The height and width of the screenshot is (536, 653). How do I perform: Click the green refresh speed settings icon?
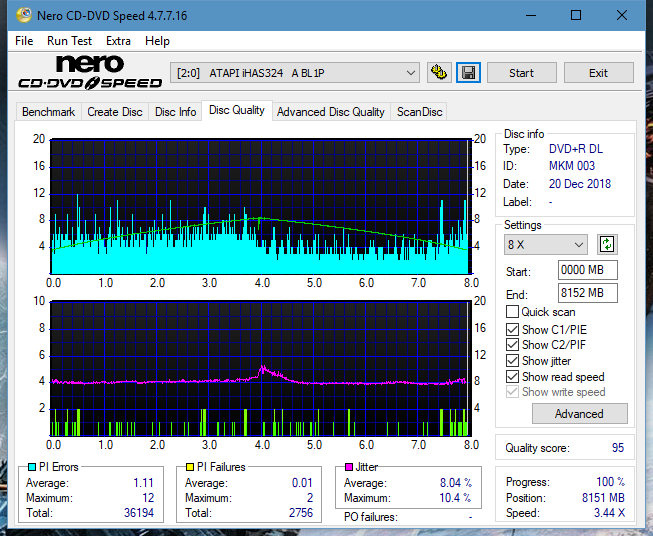(607, 244)
